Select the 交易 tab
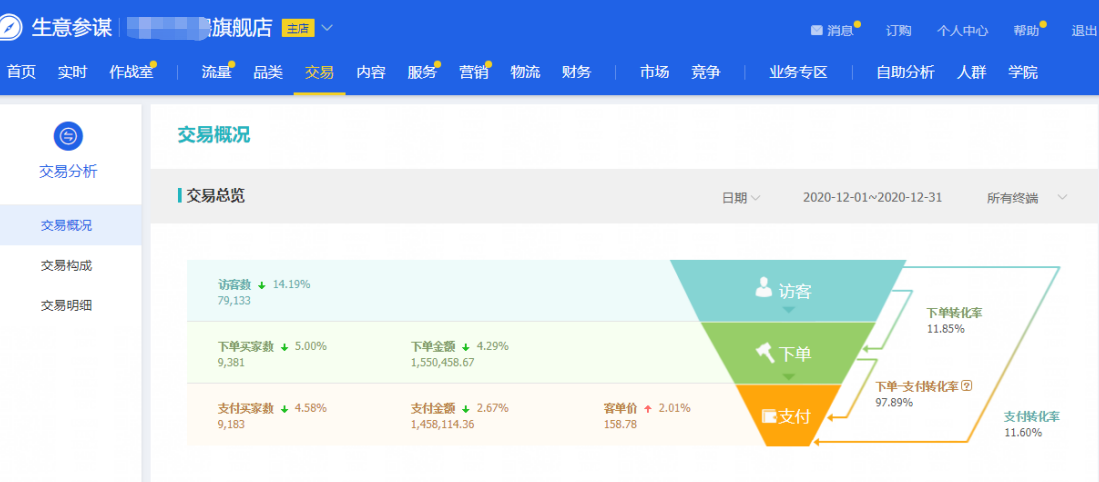 [x=319, y=71]
